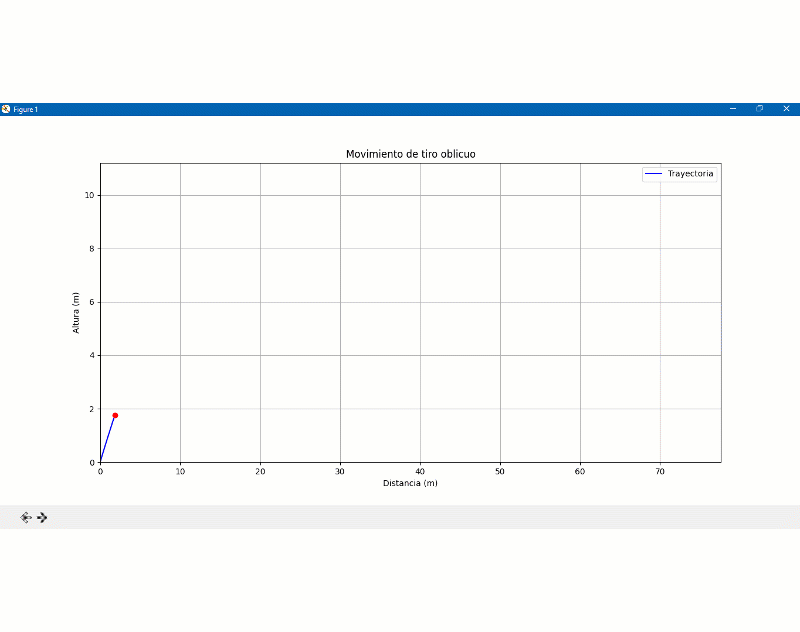Click the back arrow in the toolbar
This screenshot has width=800, height=632.
[26, 517]
